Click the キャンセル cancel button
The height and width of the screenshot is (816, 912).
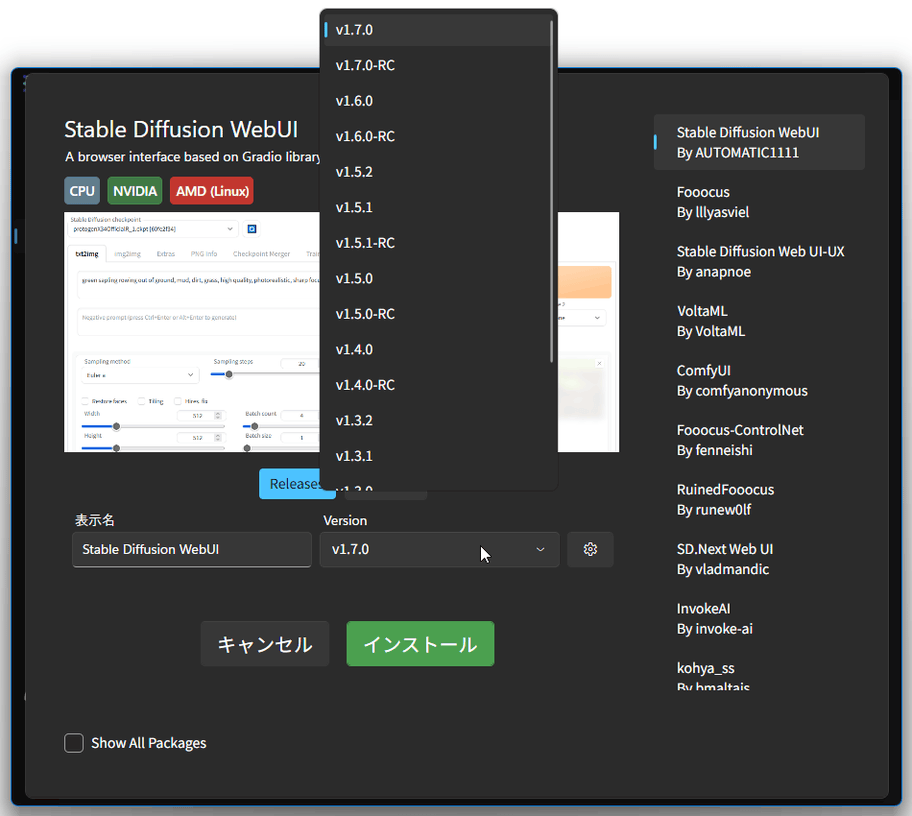[x=265, y=644]
